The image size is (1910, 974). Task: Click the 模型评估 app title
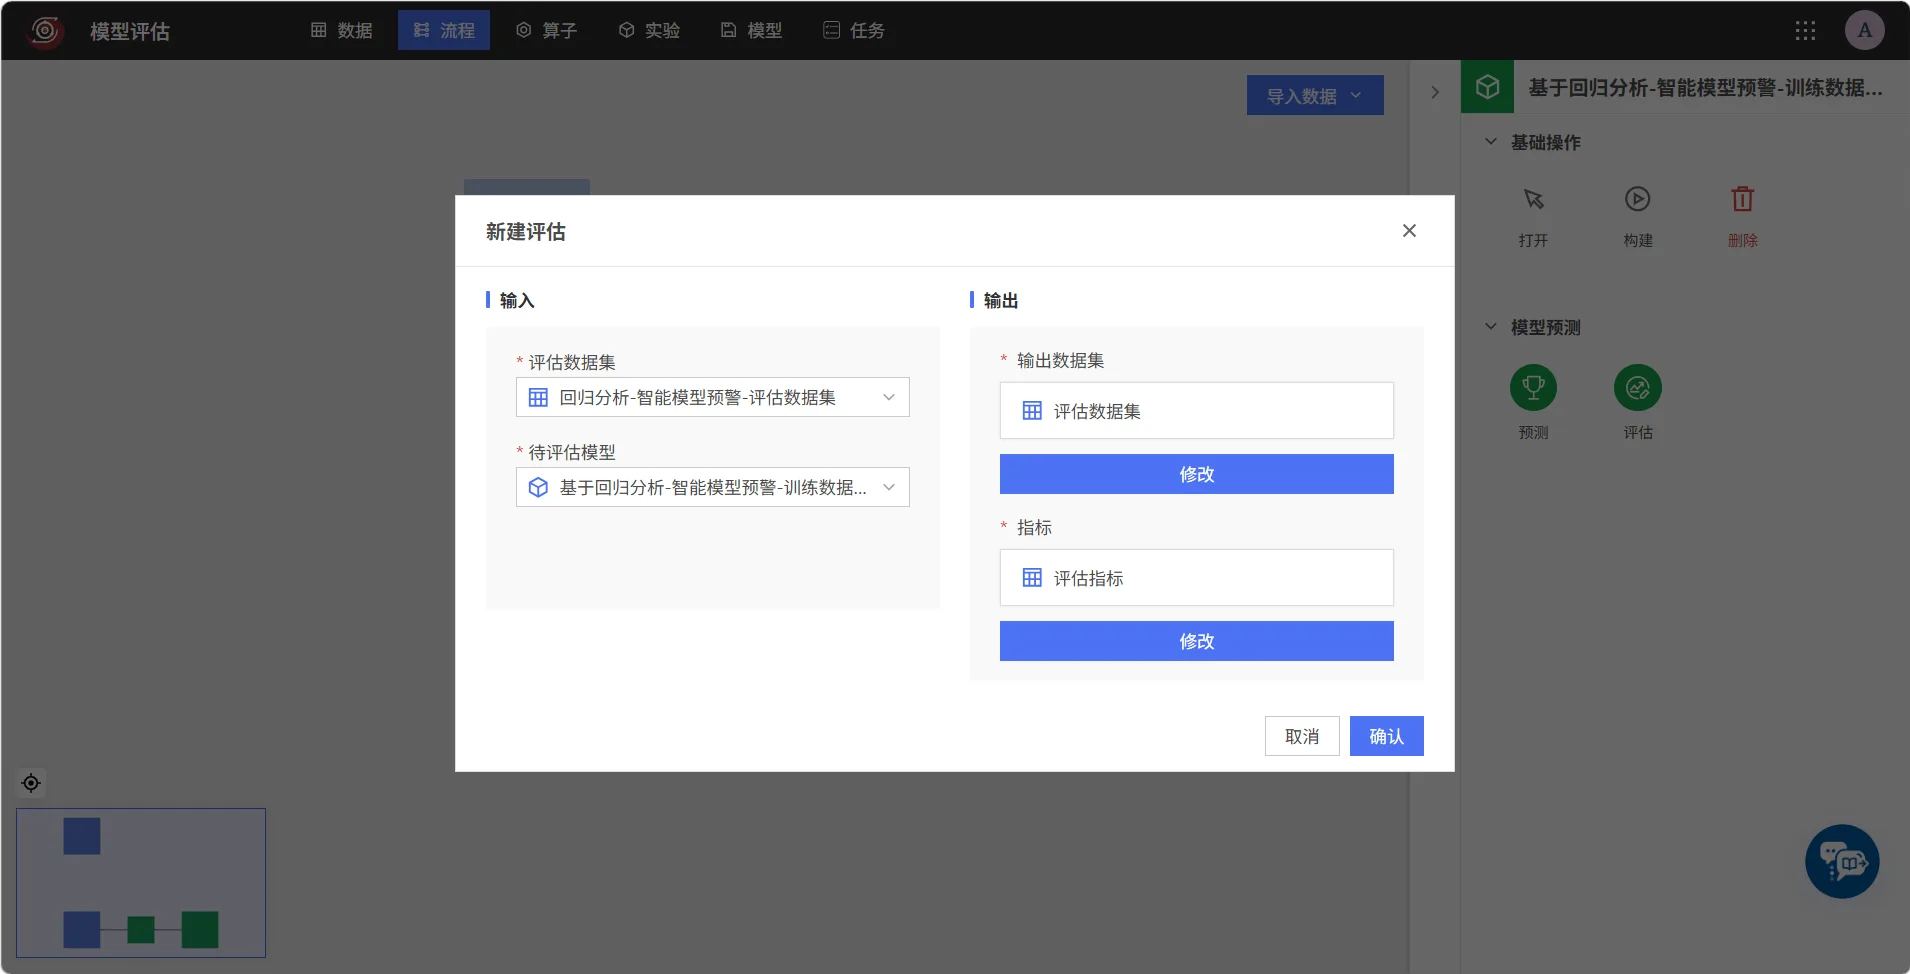point(130,31)
